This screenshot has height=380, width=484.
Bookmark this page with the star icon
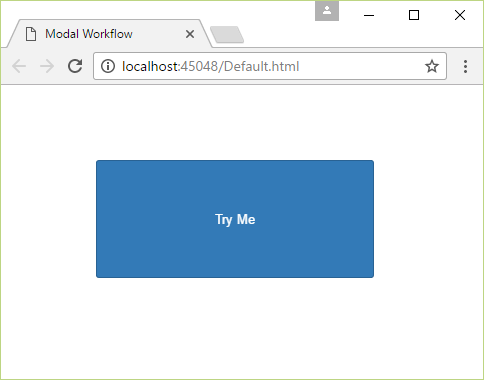pos(432,66)
